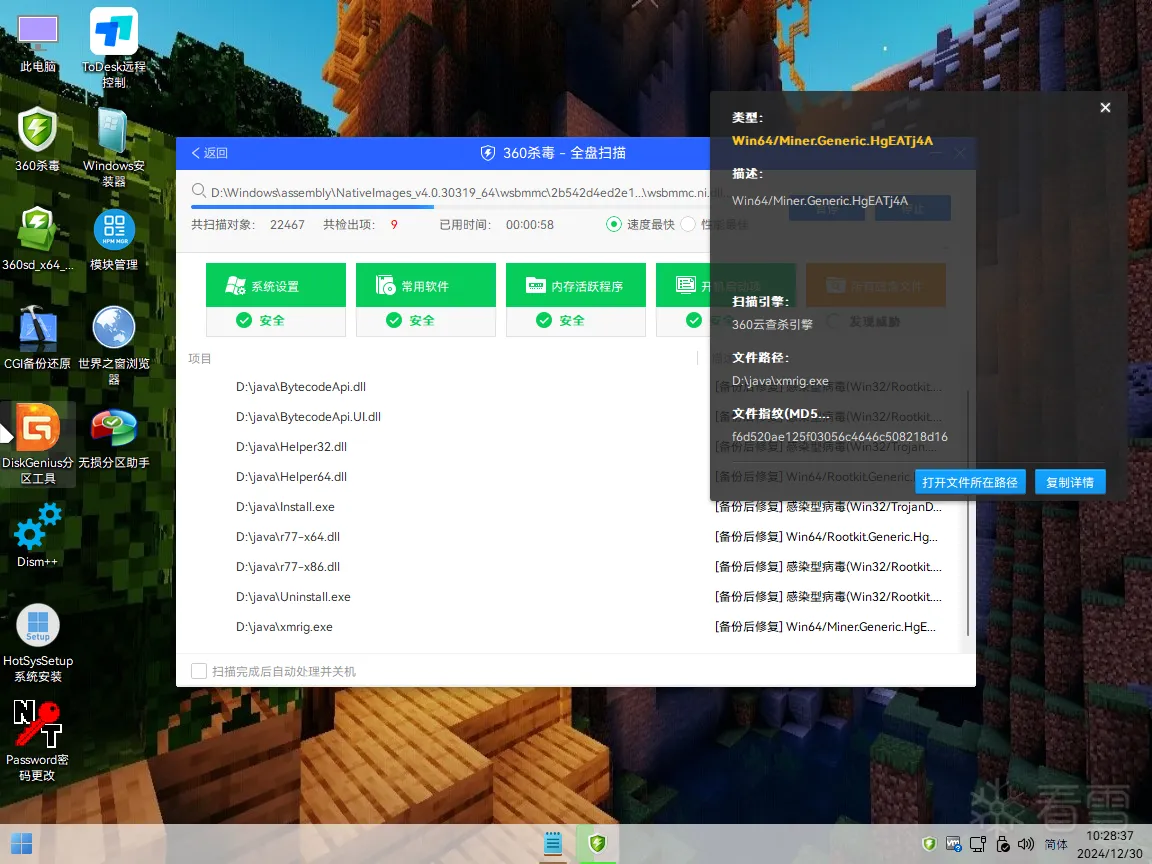The image size is (1152, 864).
Task: Click the 360云查杀引擎 engine text
Action: tap(772, 324)
